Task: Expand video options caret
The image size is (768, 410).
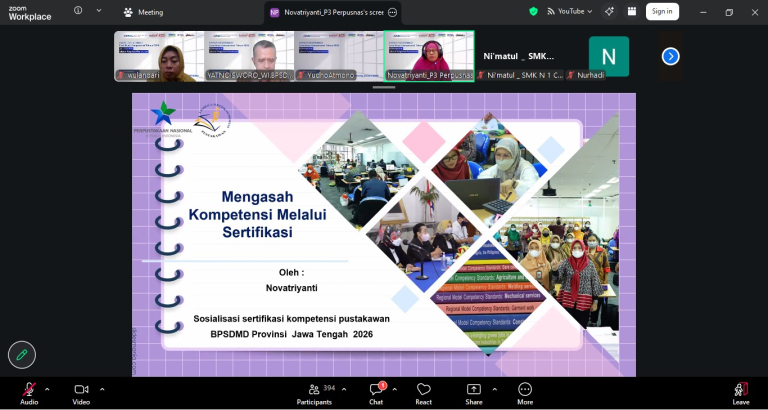Action: (102, 389)
